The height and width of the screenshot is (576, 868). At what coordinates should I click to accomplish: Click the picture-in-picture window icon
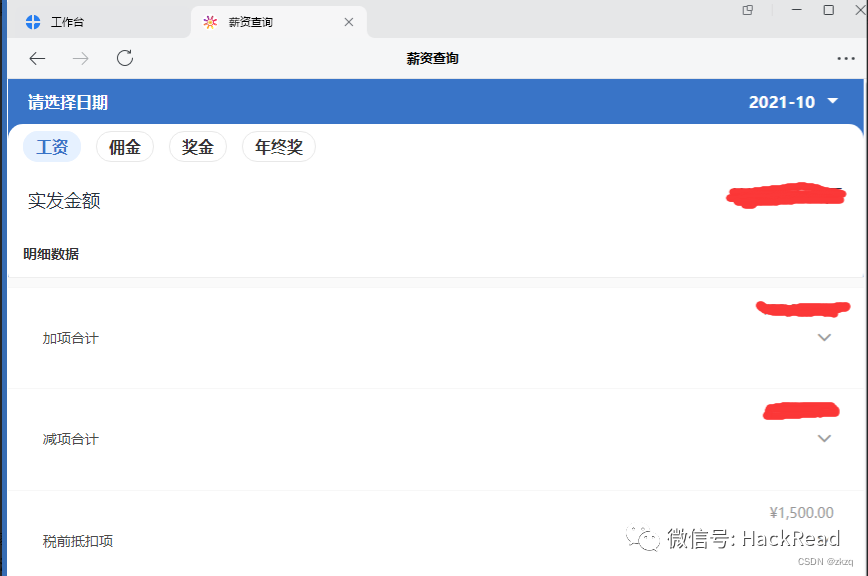tap(748, 10)
